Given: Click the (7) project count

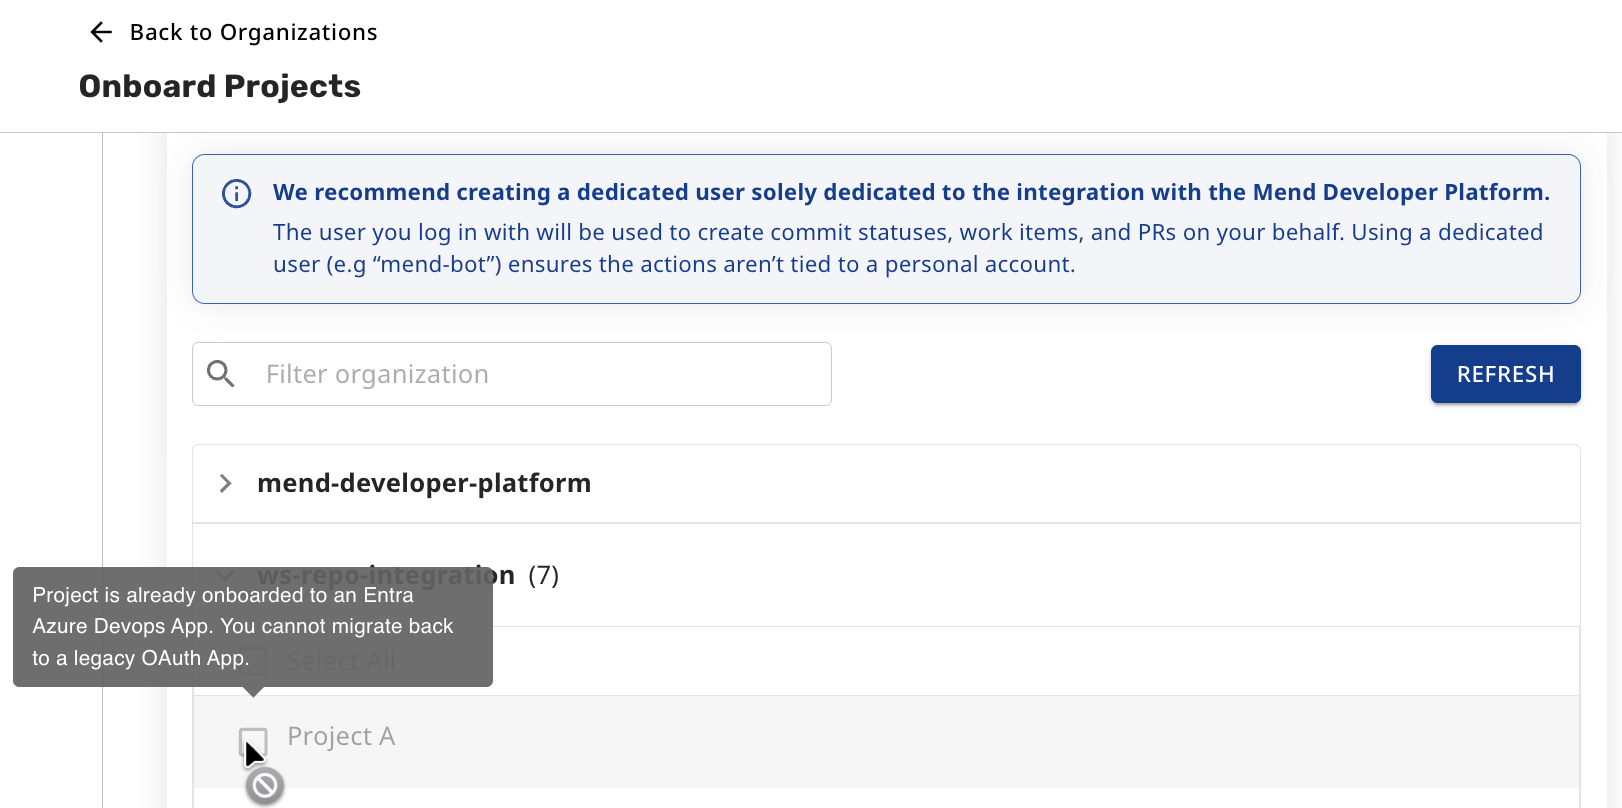Looking at the screenshot, I should click(x=543, y=575).
